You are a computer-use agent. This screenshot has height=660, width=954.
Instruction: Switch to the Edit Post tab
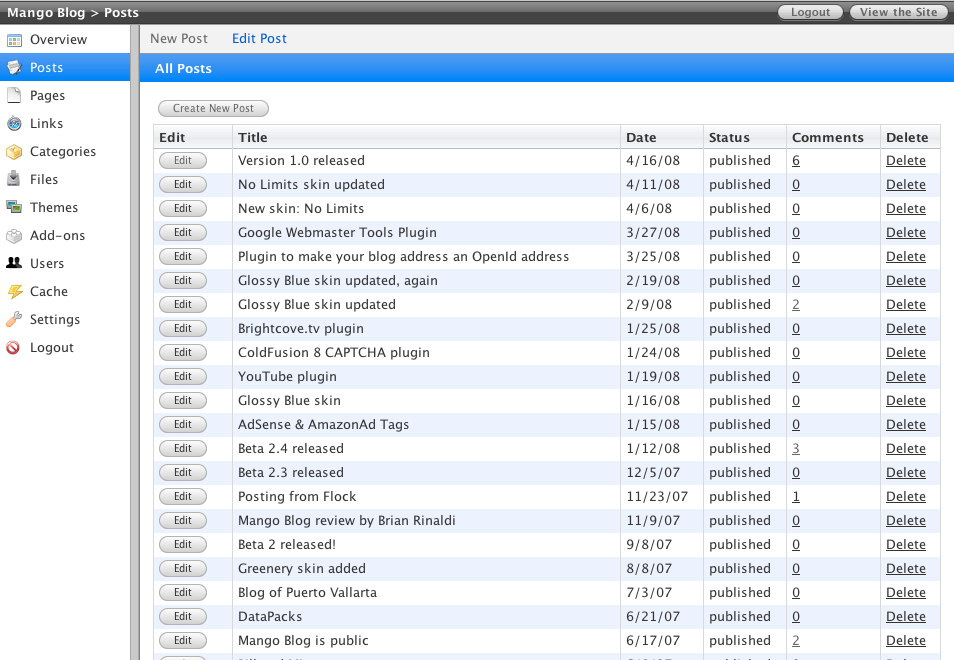coord(259,38)
